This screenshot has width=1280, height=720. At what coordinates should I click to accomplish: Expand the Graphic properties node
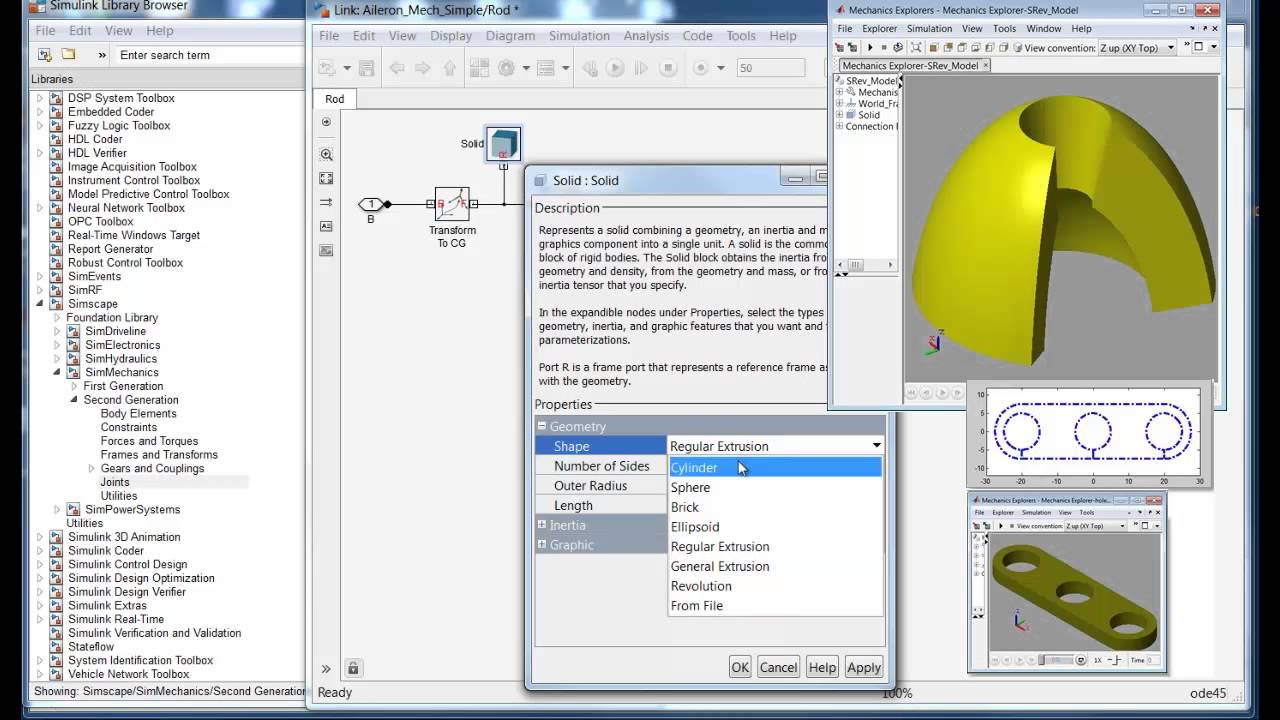point(542,545)
